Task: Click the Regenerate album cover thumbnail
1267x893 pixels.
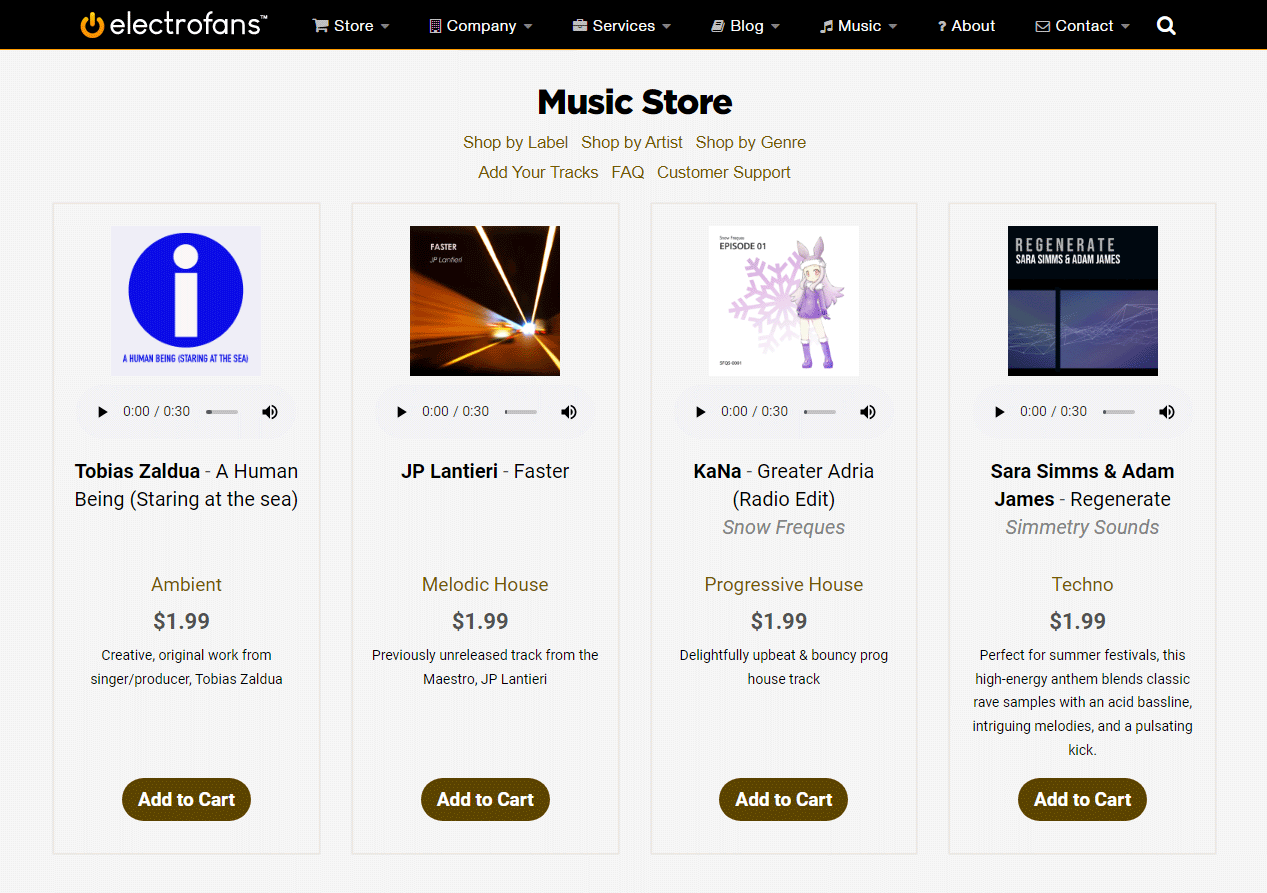Action: (x=1082, y=301)
